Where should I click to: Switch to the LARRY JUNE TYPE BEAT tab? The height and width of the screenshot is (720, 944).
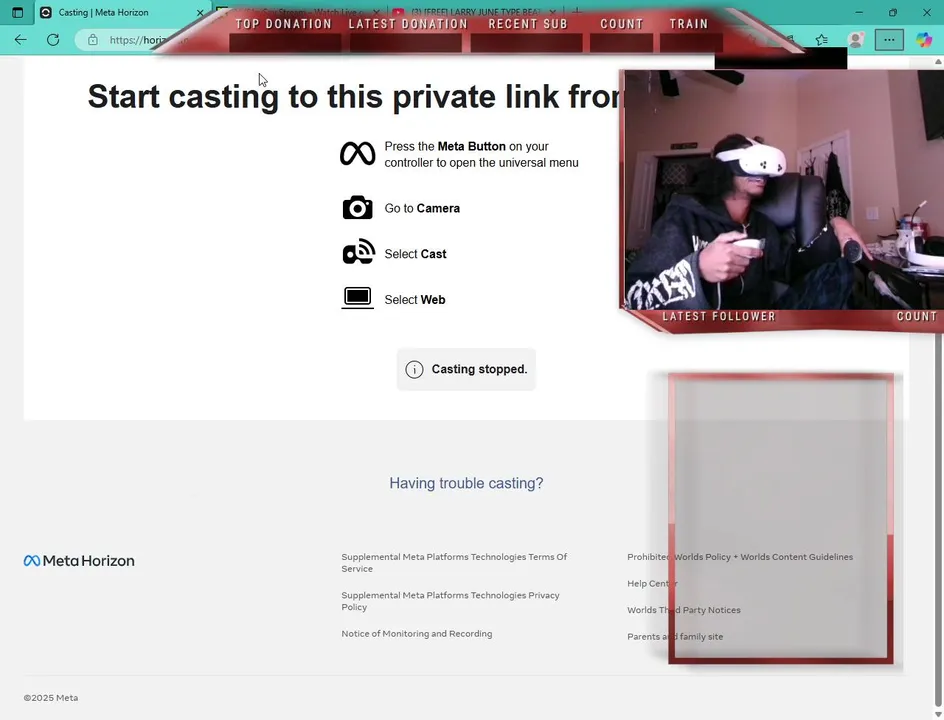coord(476,12)
